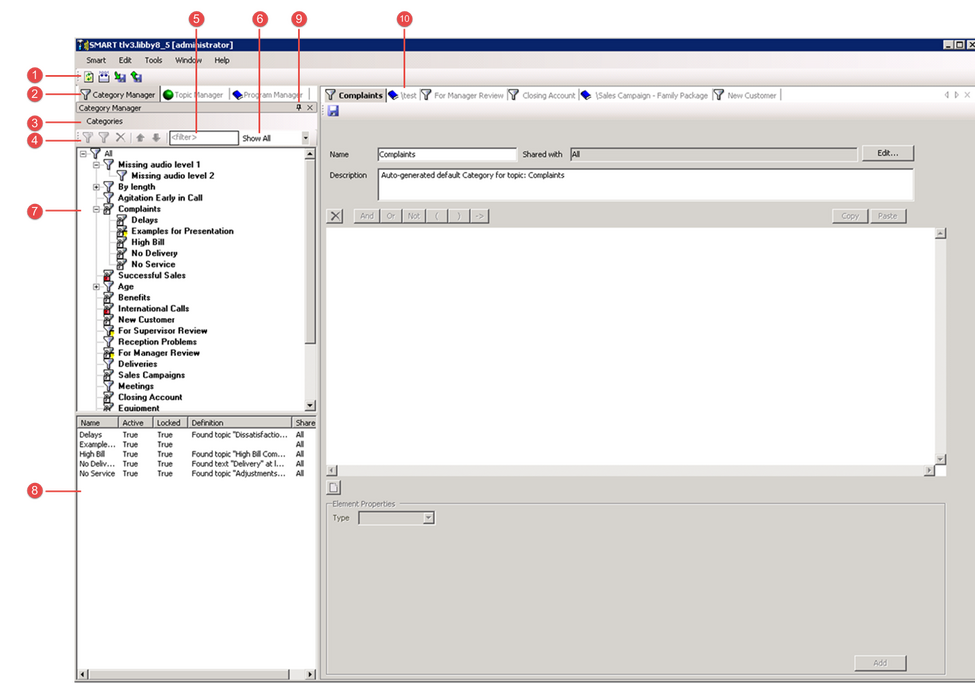The width and height of the screenshot is (975, 683).
Task: Open the \test document tab
Action: click(402, 95)
